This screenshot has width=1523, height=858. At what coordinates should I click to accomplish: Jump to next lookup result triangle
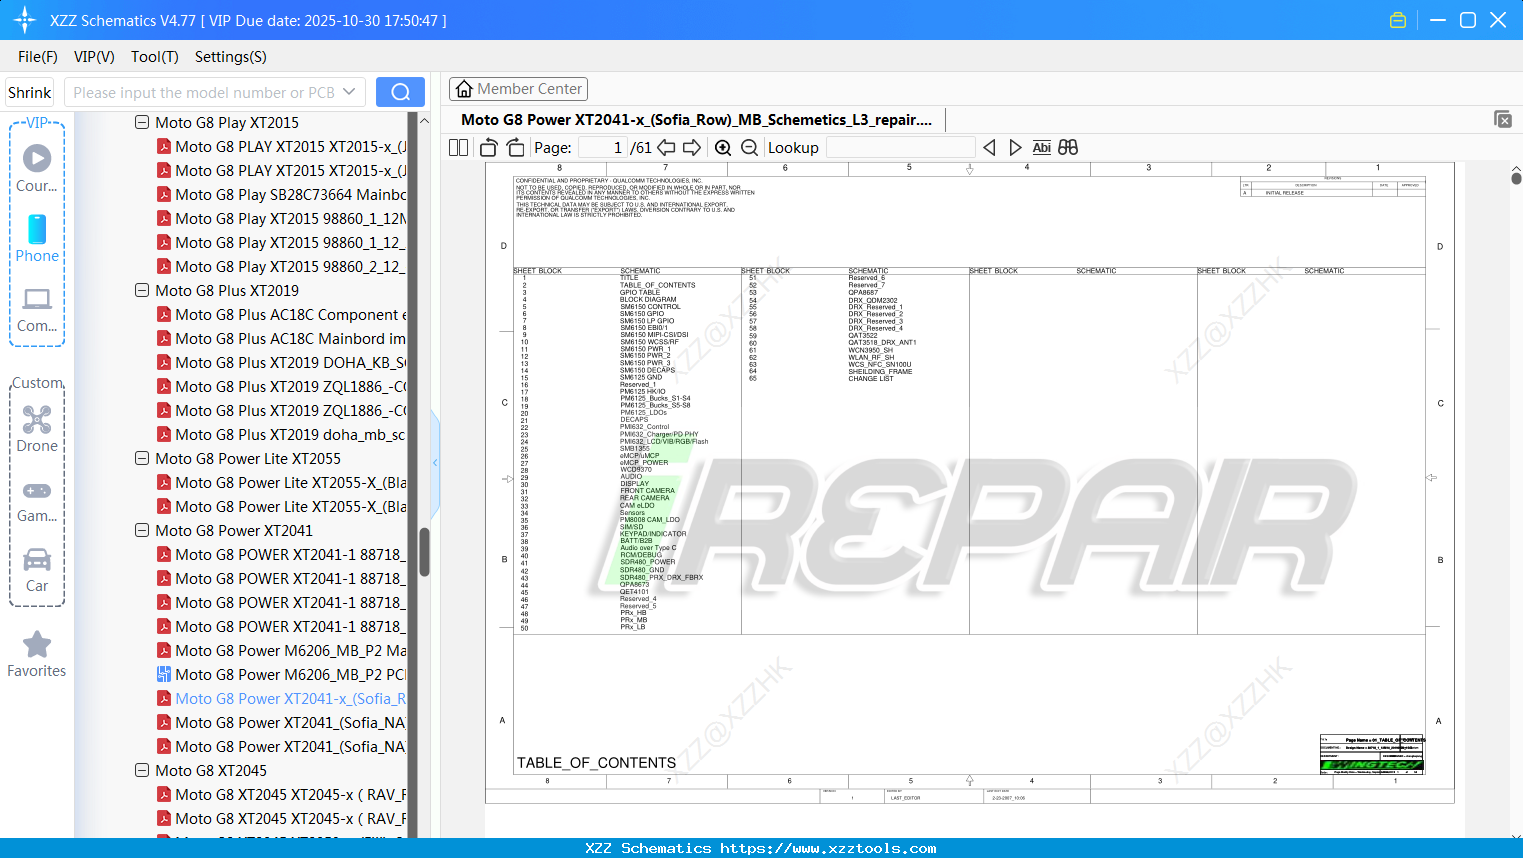pyautogui.click(x=1015, y=148)
